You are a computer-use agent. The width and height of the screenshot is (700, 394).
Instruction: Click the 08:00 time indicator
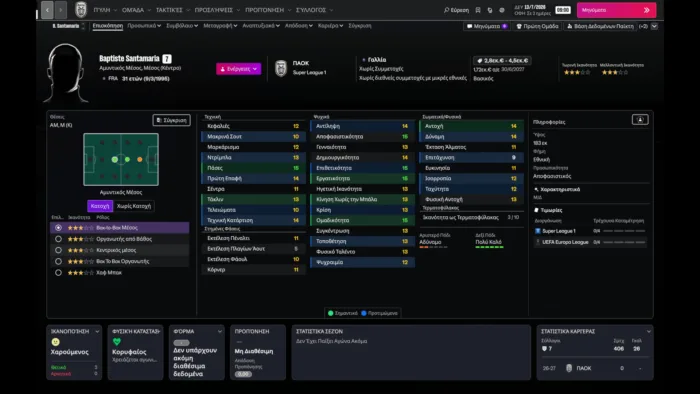(563, 10)
